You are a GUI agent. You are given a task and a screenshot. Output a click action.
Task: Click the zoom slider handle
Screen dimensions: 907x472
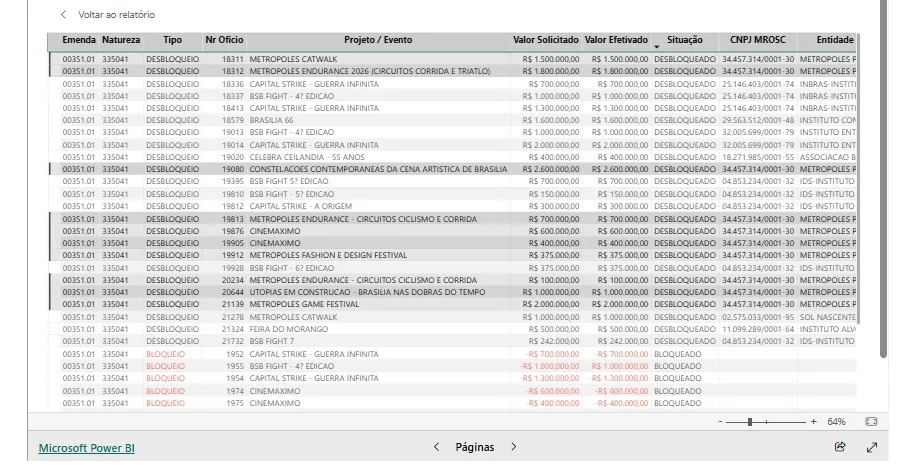tap(750, 422)
